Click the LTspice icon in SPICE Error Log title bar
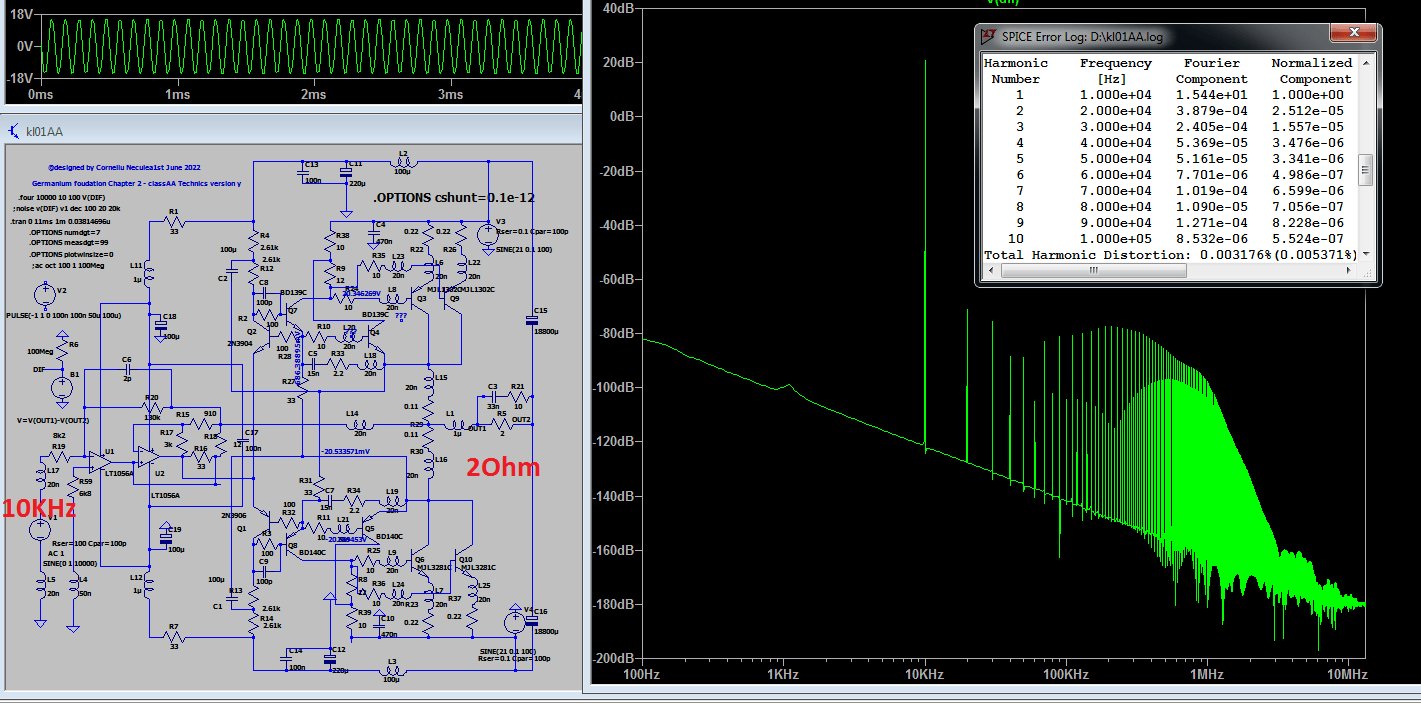Screen dimensions: 1421x704 [987, 36]
